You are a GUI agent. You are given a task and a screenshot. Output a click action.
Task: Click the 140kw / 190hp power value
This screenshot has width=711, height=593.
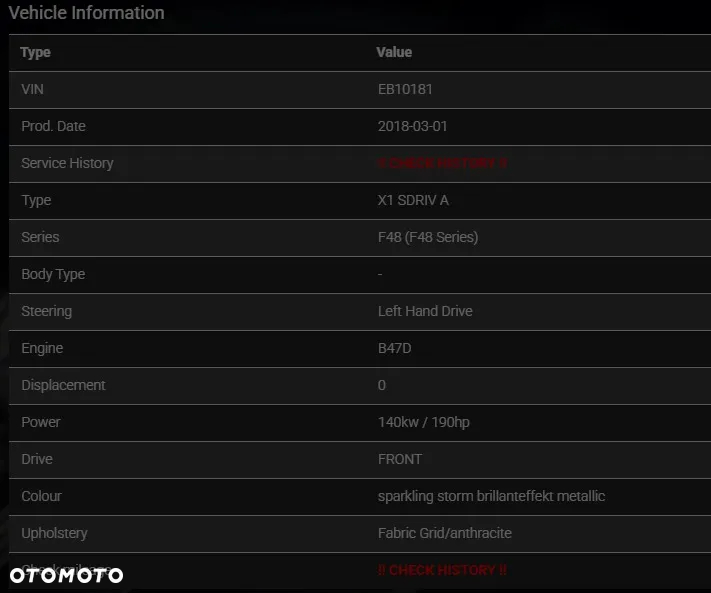424,422
